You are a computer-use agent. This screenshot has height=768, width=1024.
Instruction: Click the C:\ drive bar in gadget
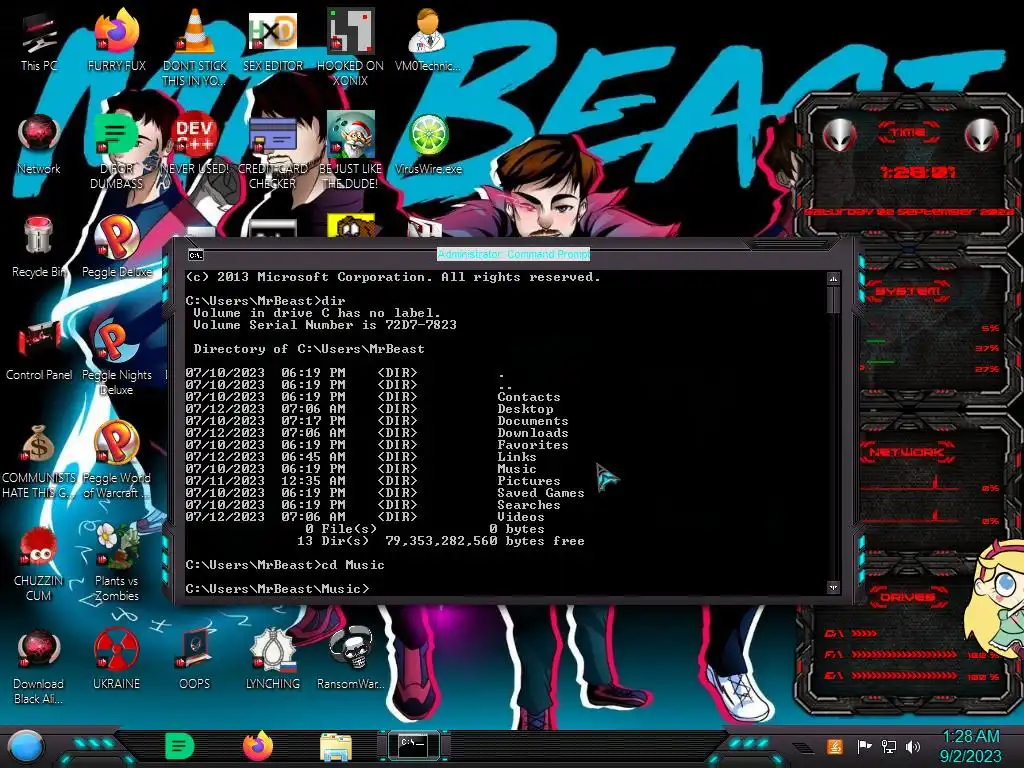click(862, 633)
